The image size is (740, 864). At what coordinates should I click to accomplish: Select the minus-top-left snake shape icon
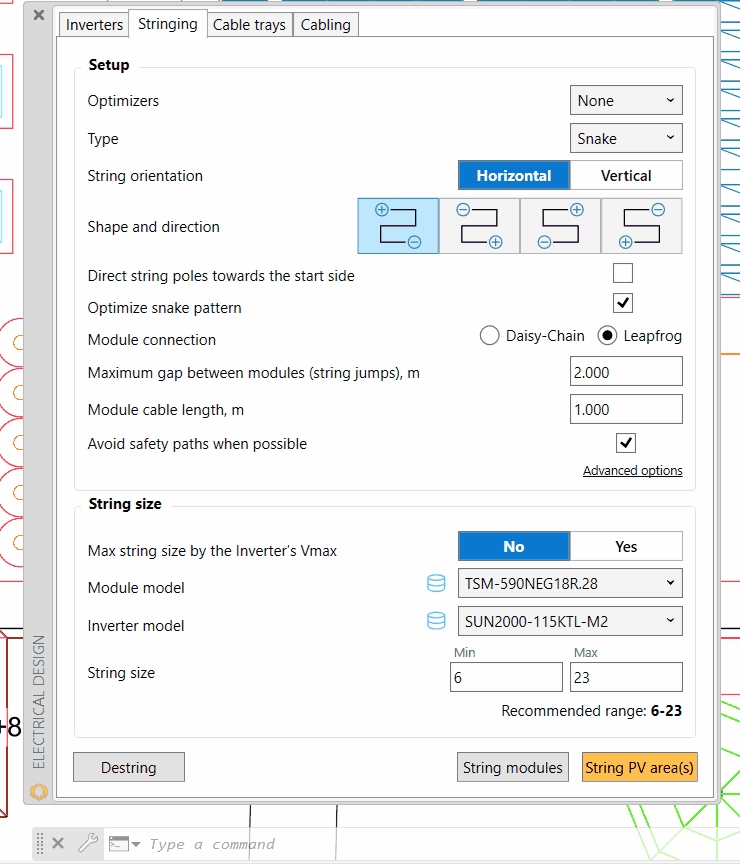pyautogui.click(x=479, y=226)
